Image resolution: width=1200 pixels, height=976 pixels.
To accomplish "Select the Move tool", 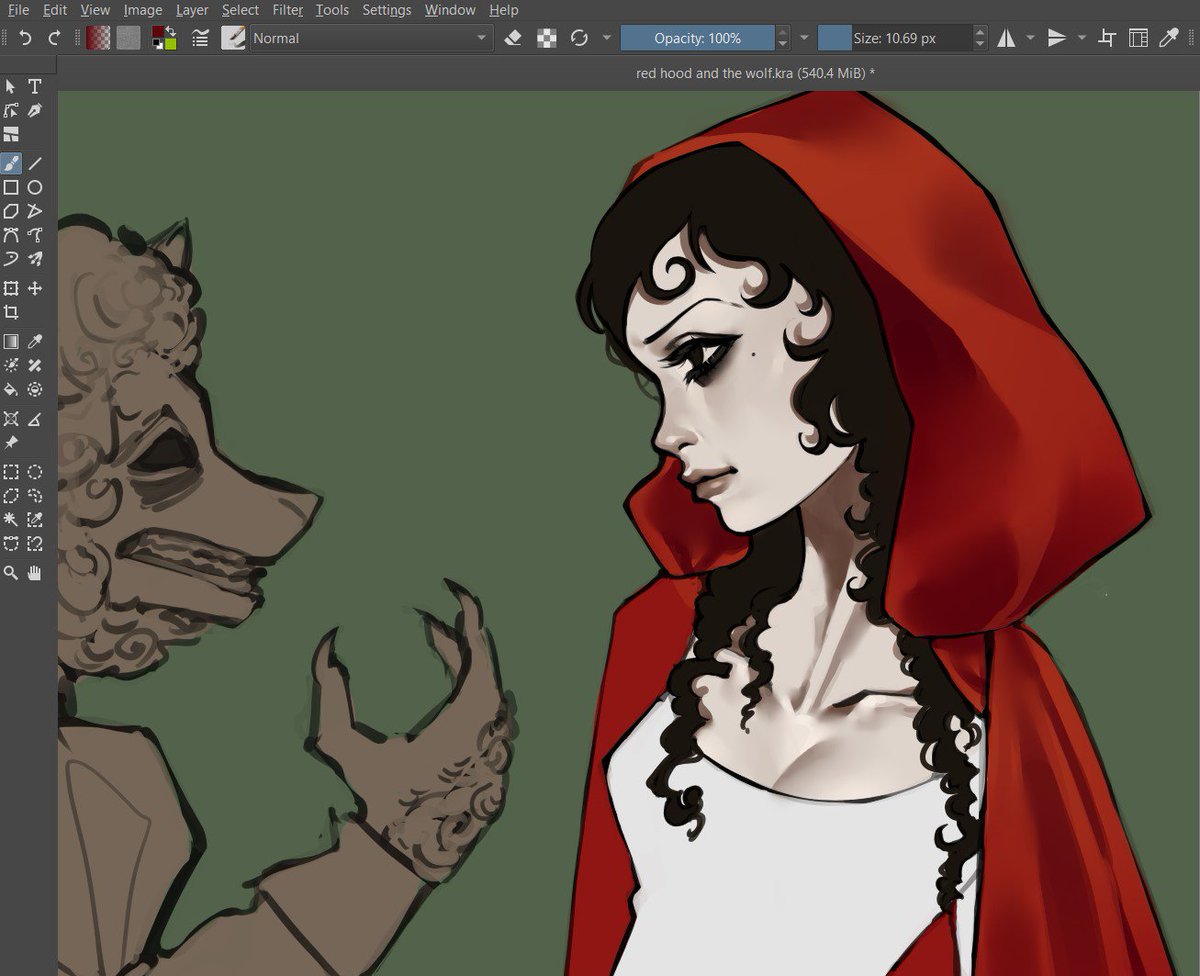I will [35, 288].
